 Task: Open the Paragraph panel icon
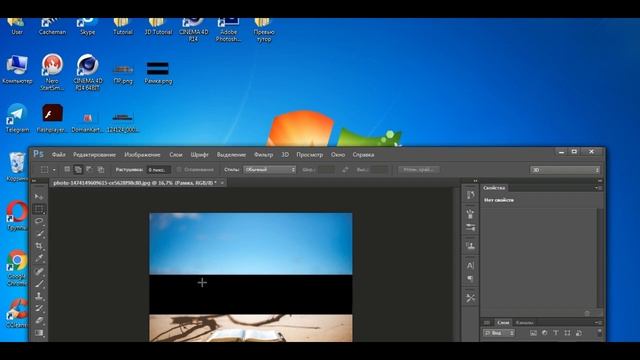click(x=470, y=279)
